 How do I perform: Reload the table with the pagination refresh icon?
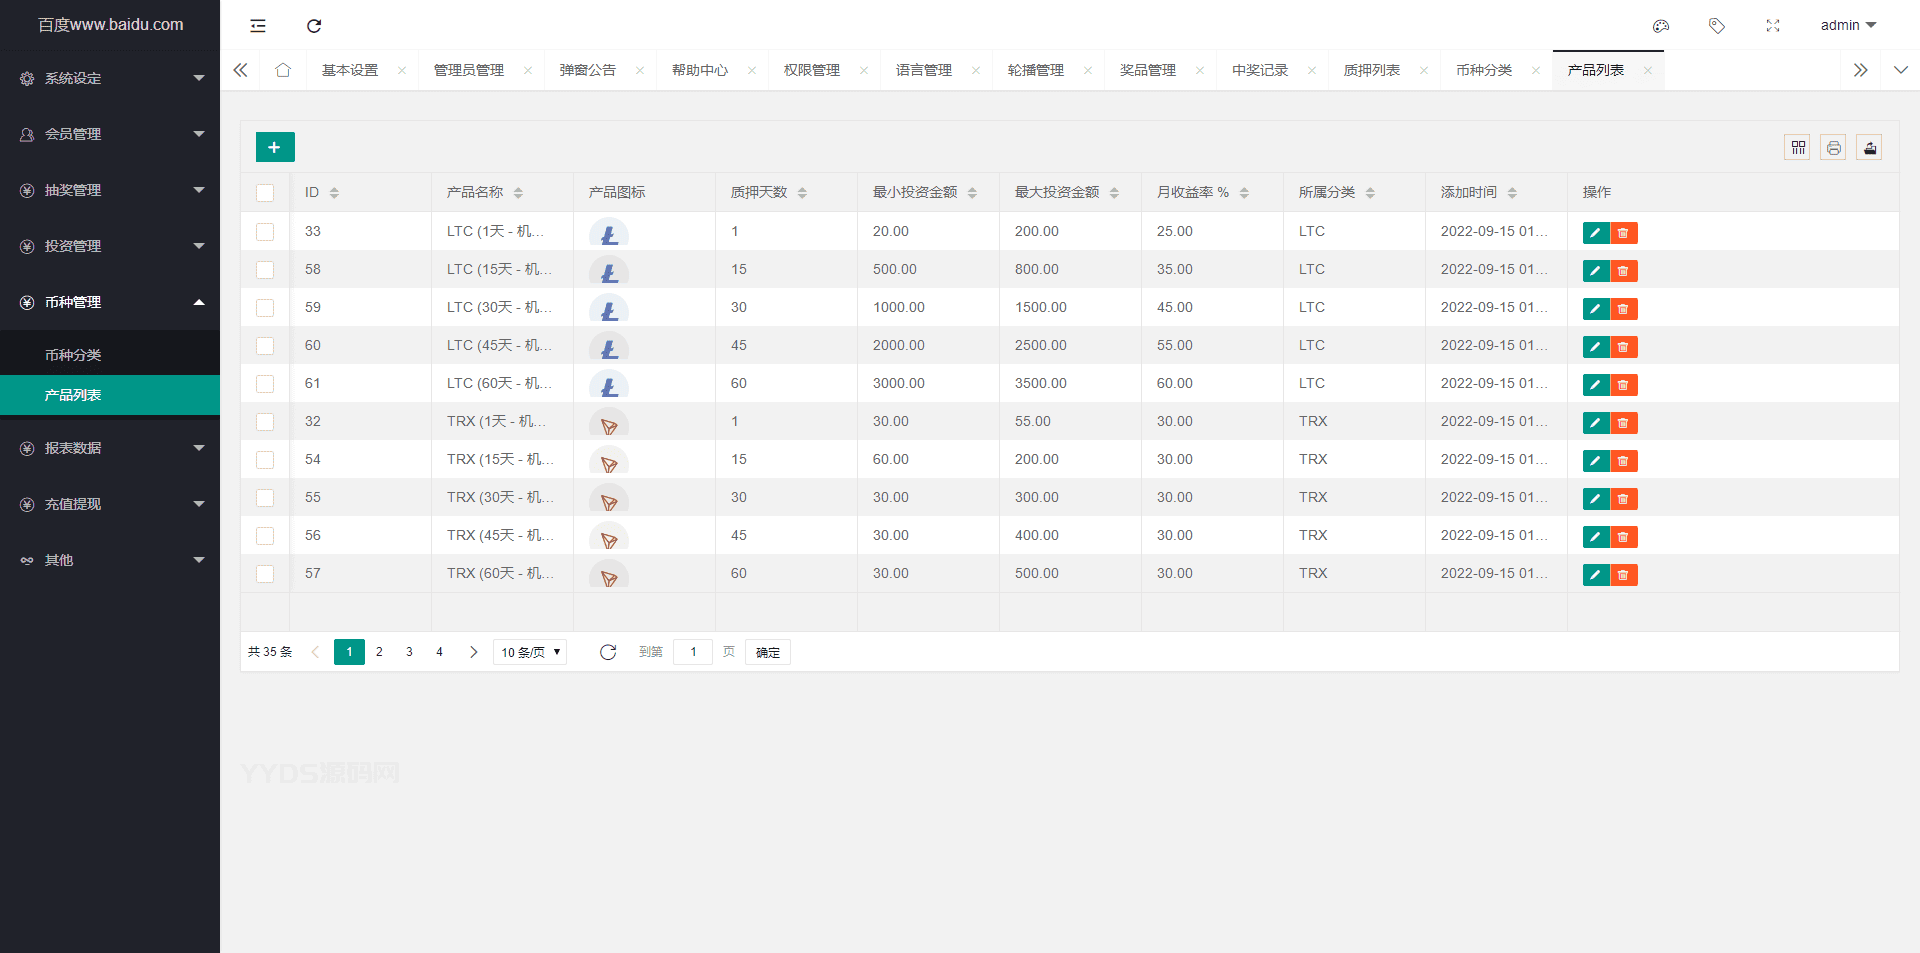[608, 652]
